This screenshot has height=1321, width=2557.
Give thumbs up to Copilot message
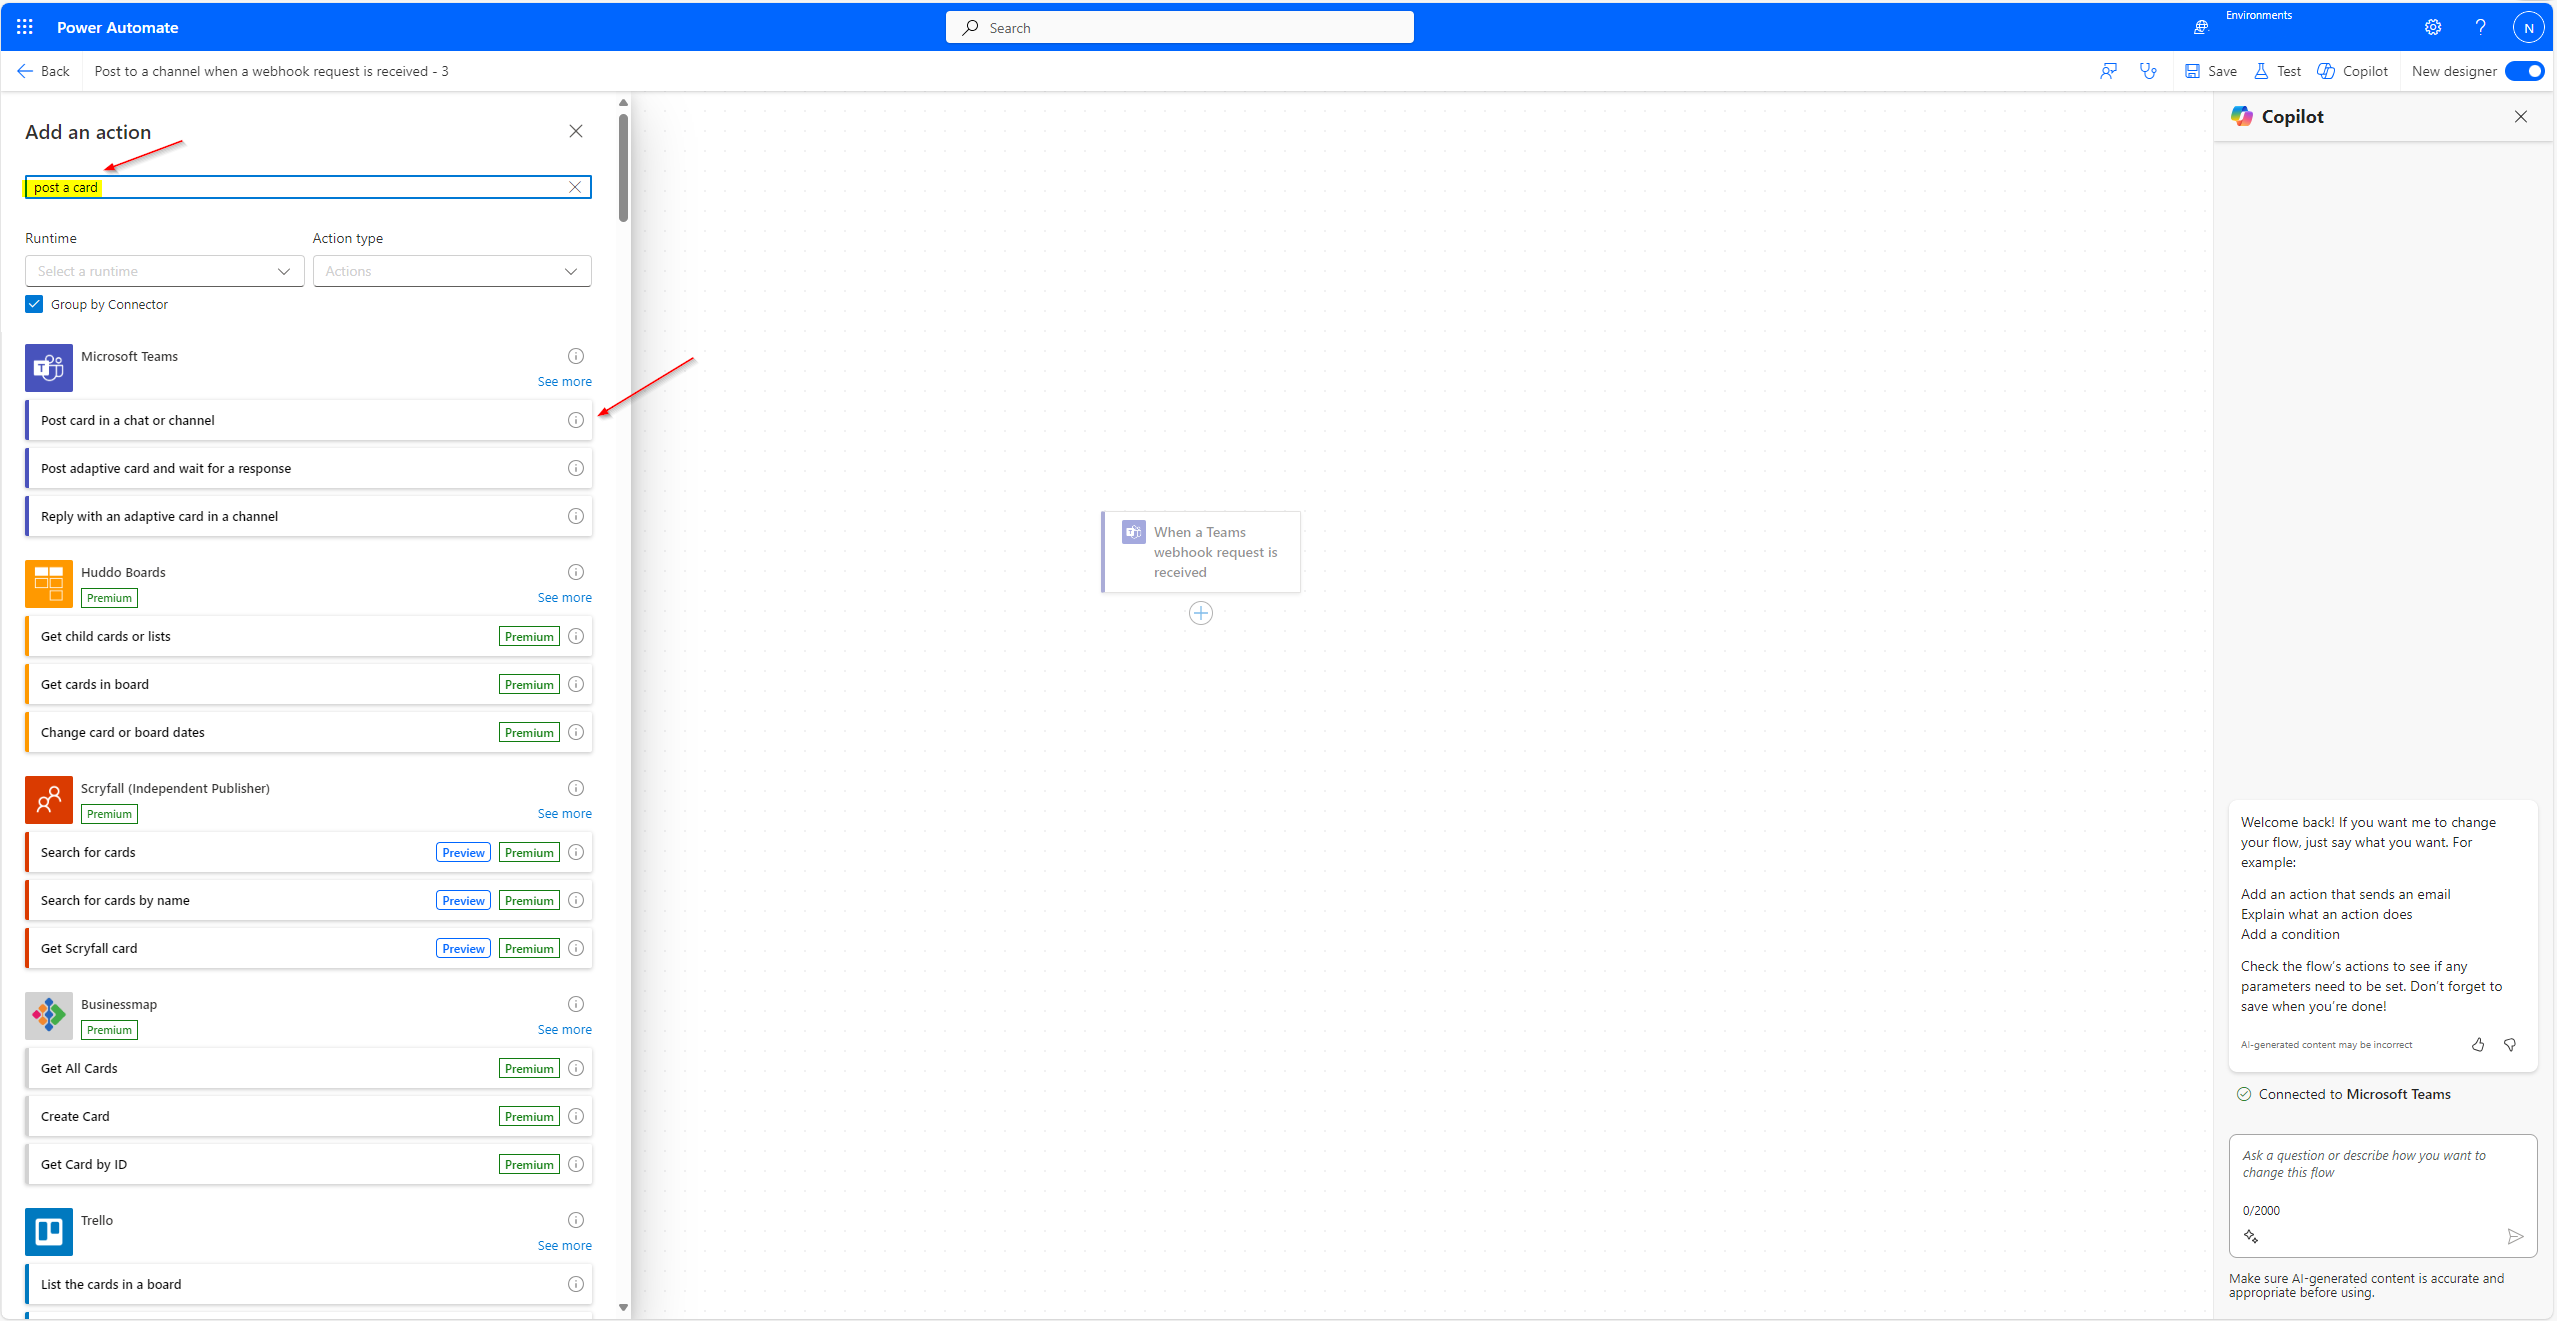point(2478,1045)
